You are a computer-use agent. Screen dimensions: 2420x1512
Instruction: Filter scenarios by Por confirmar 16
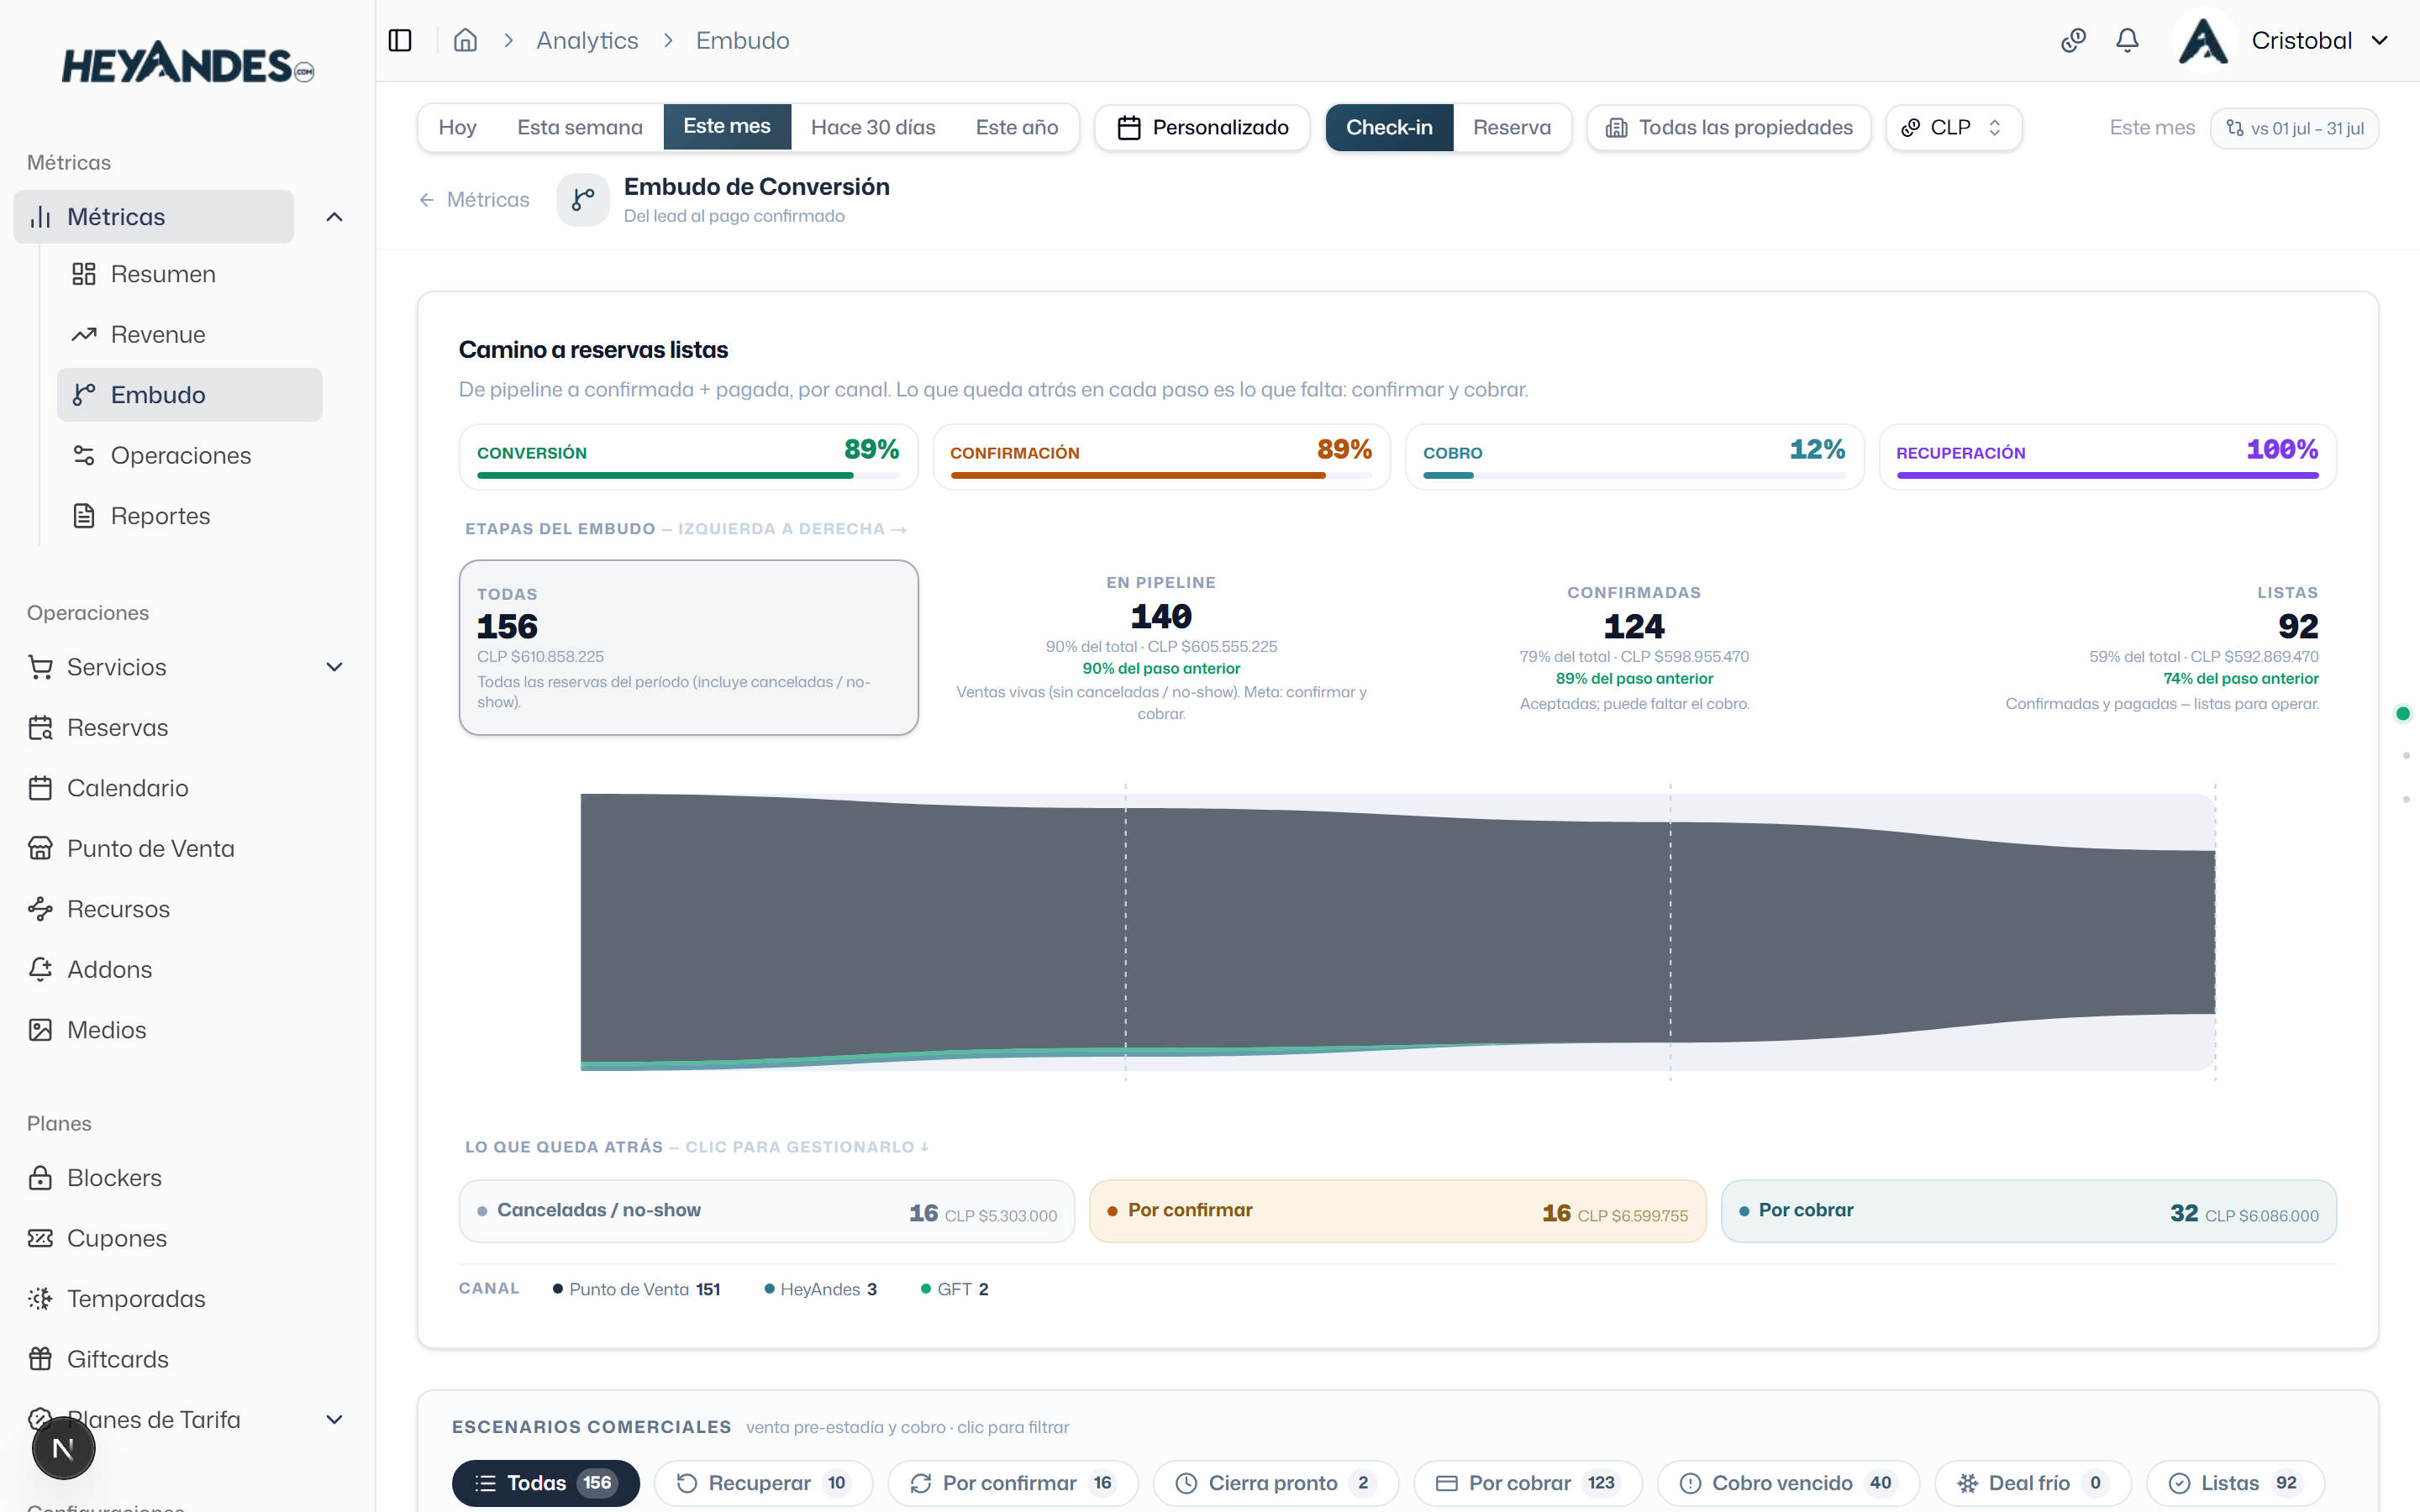1013,1483
